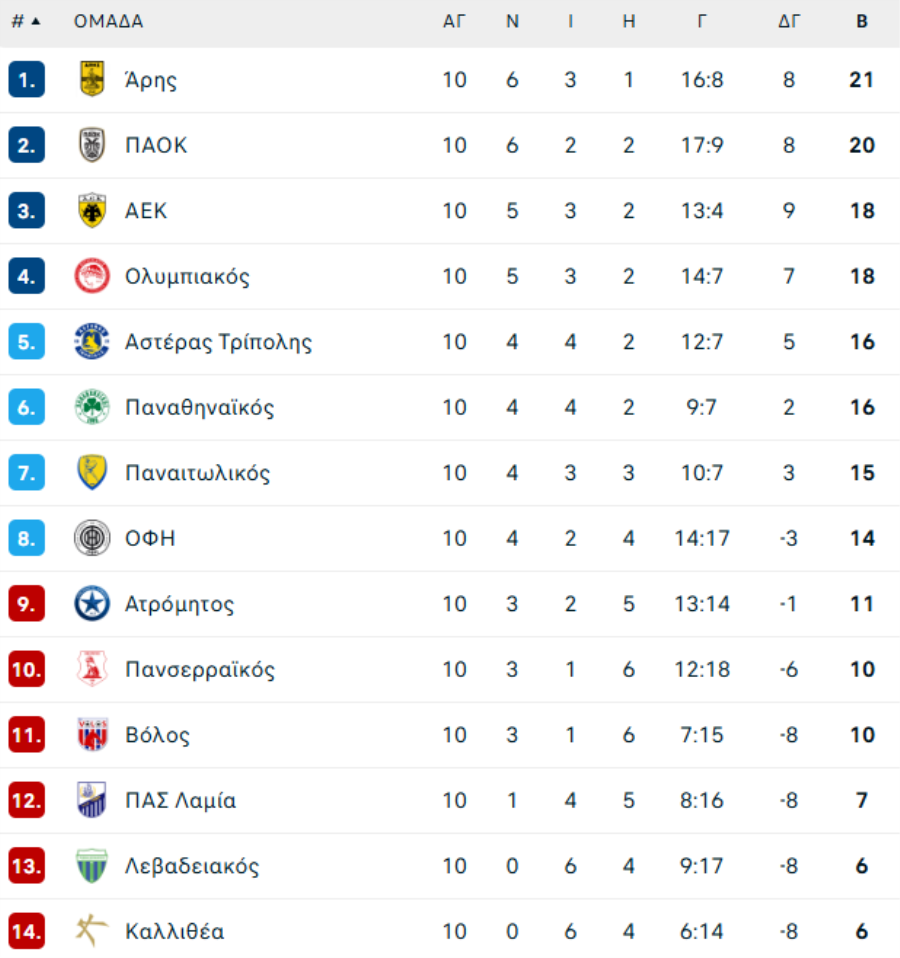Sort standings by the Β points column

[862, 21]
